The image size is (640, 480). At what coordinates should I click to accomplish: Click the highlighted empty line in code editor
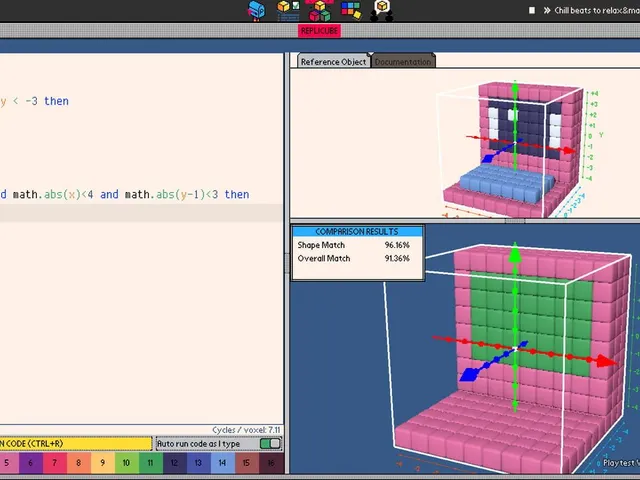click(x=141, y=213)
